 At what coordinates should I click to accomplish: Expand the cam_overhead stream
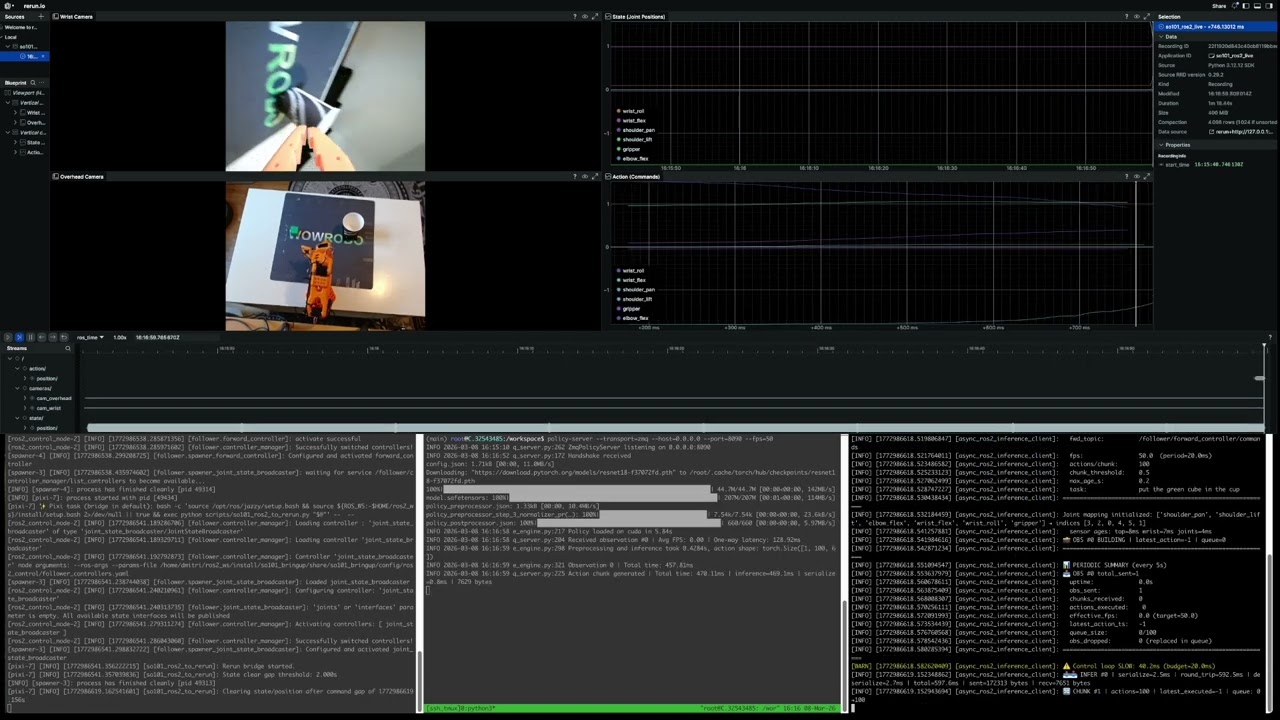click(x=25, y=398)
